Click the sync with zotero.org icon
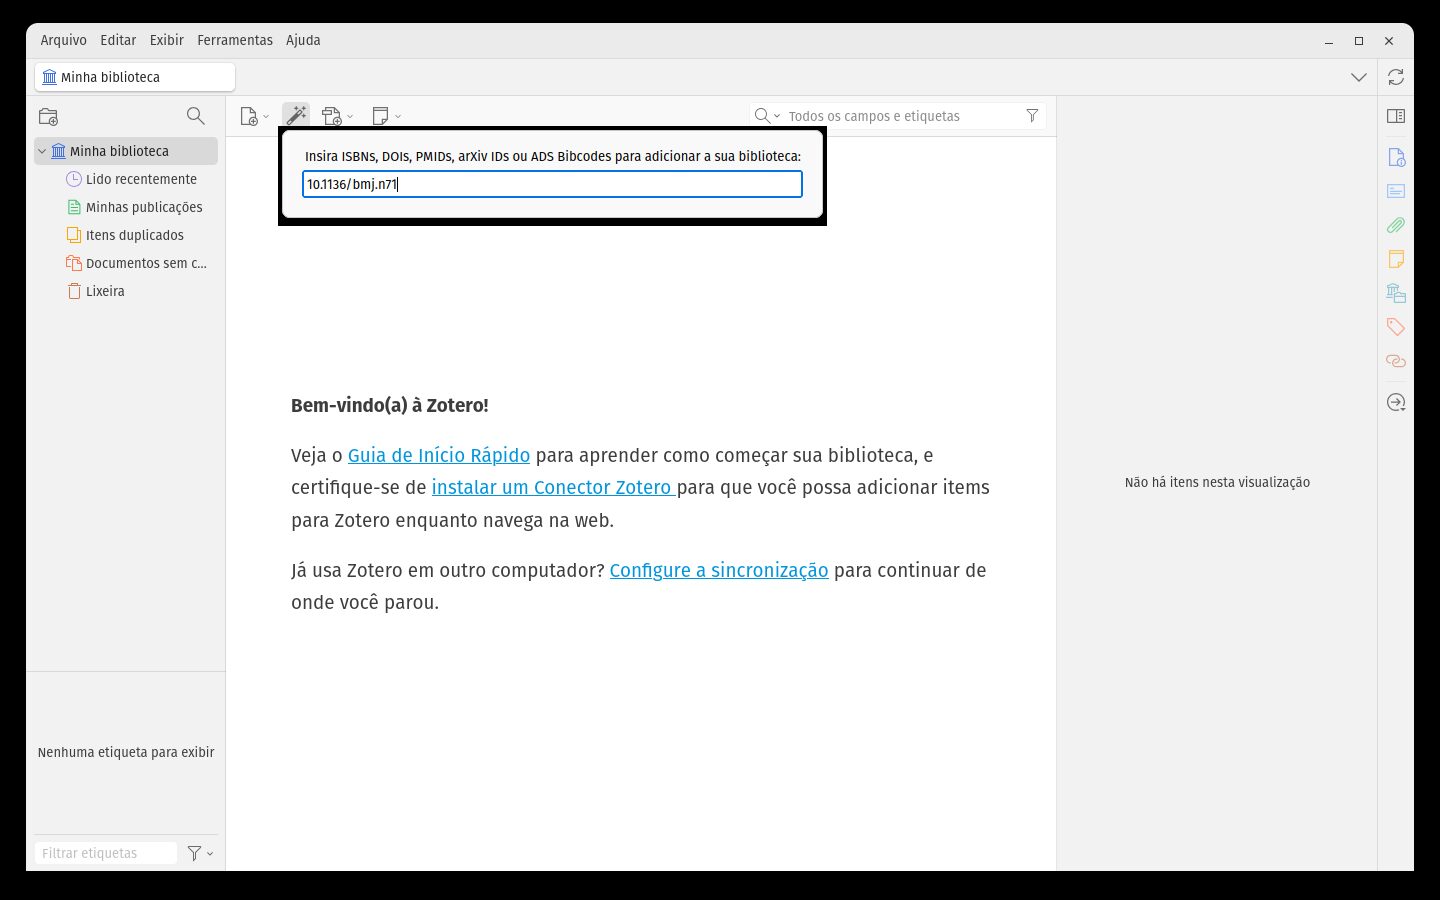The width and height of the screenshot is (1440, 900). pyautogui.click(x=1396, y=77)
